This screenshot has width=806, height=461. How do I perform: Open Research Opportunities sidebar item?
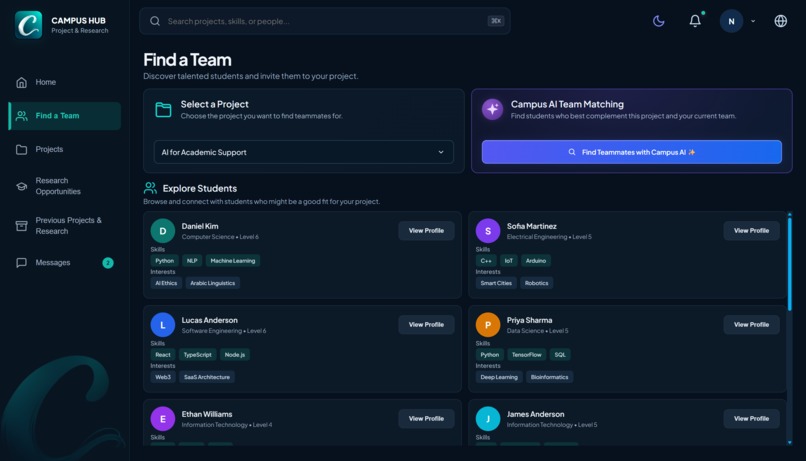[65, 186]
